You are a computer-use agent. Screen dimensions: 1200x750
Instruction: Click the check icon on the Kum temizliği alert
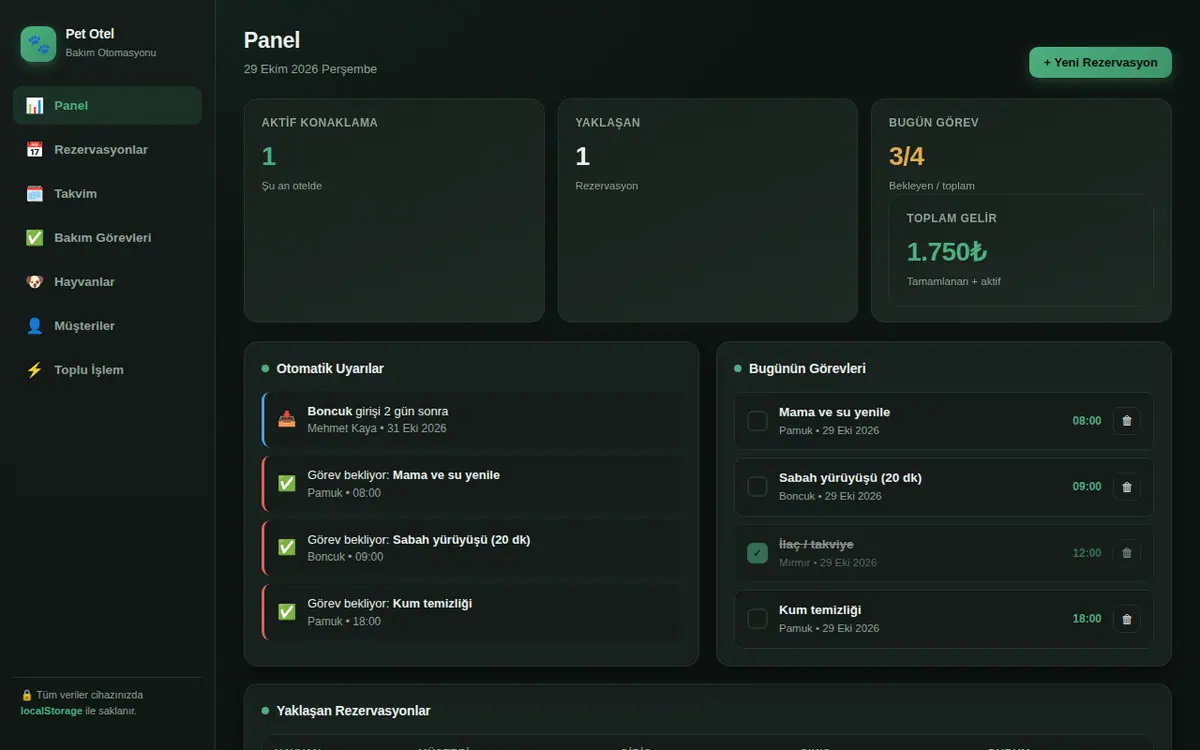click(287, 611)
